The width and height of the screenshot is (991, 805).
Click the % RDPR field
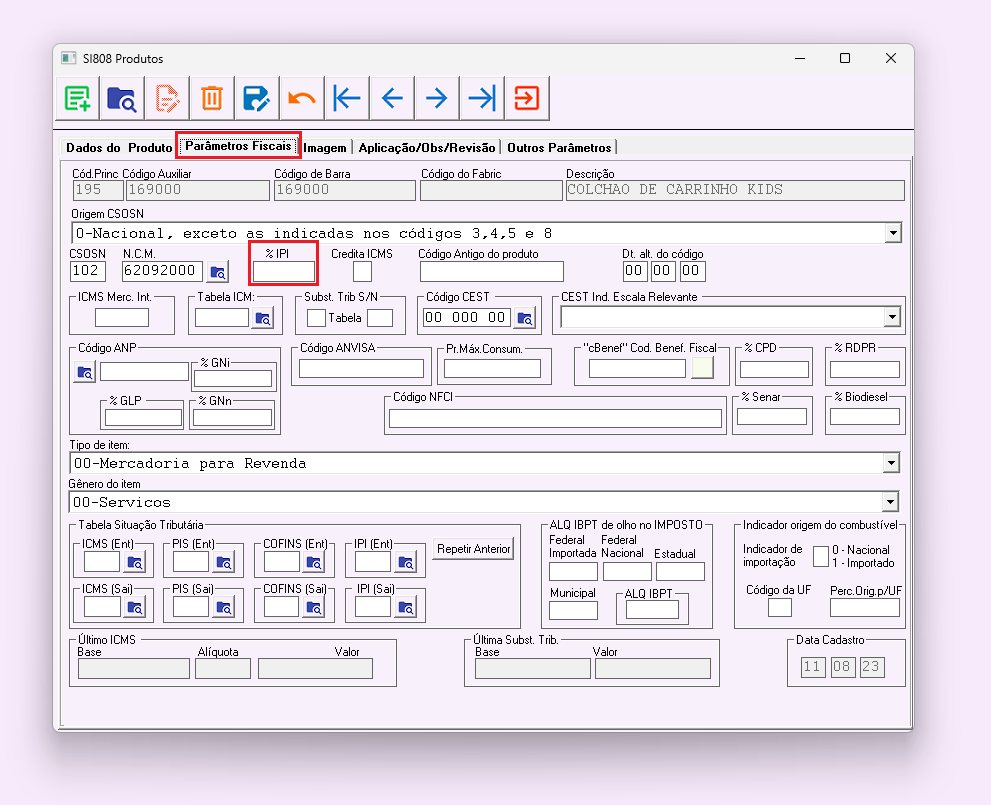click(865, 370)
